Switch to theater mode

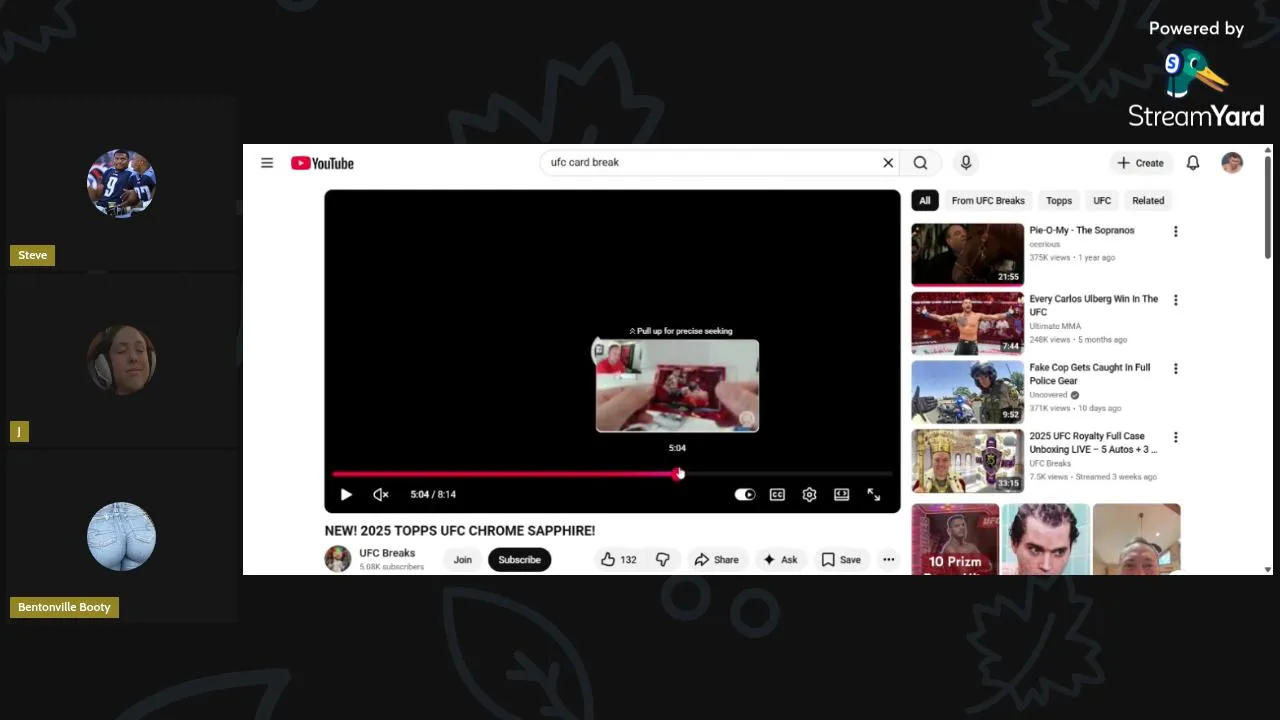click(x=841, y=495)
